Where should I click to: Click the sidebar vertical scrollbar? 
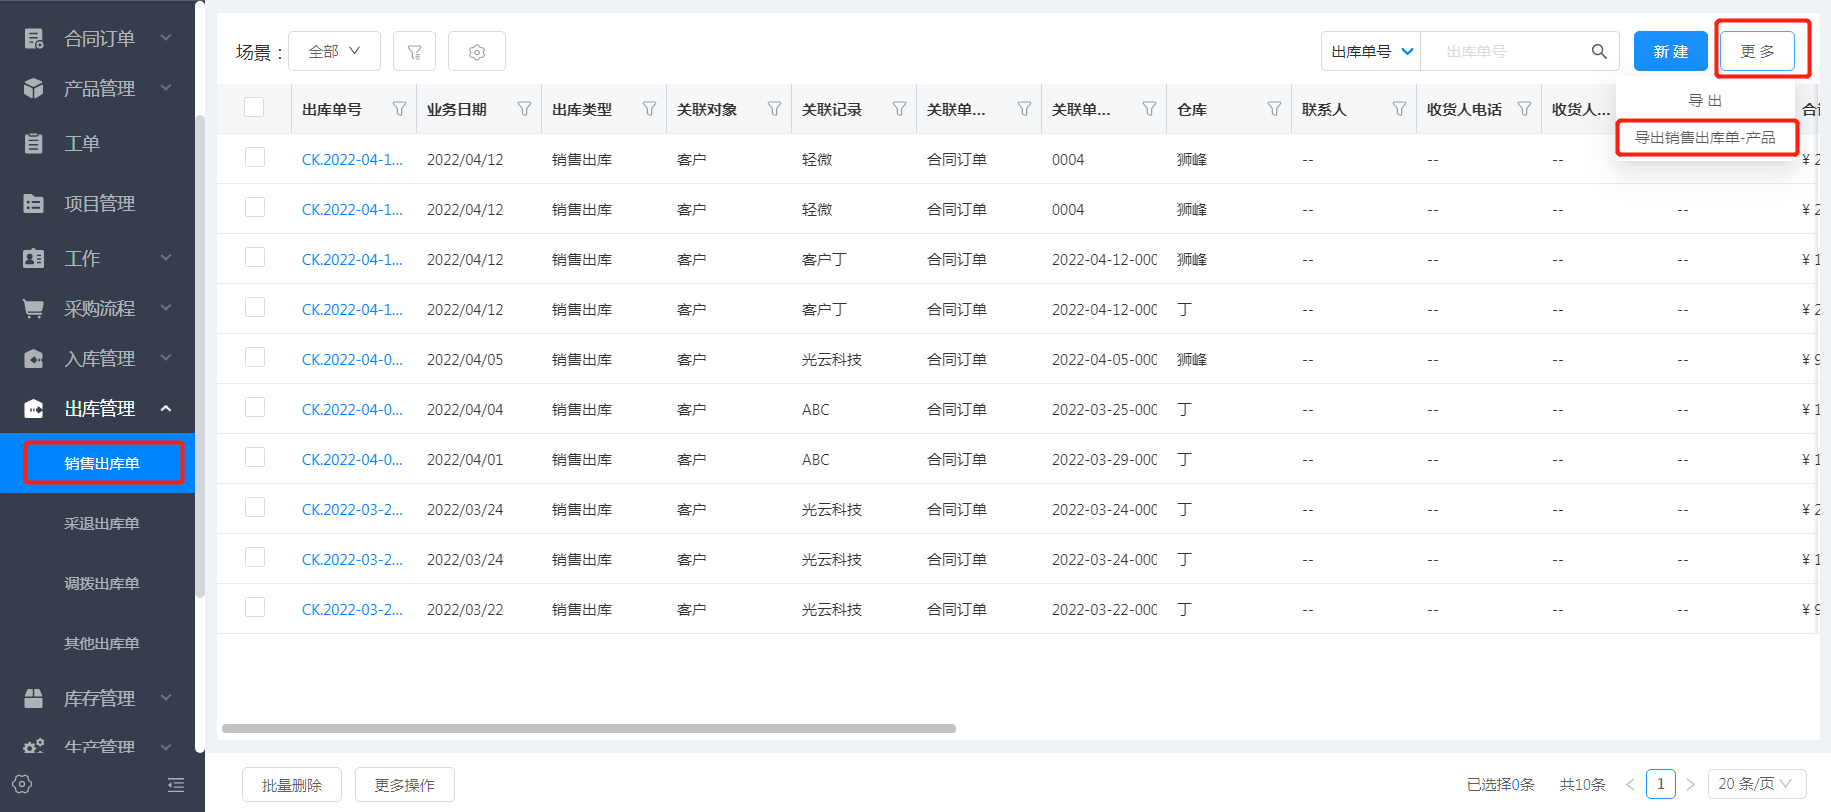click(200, 356)
